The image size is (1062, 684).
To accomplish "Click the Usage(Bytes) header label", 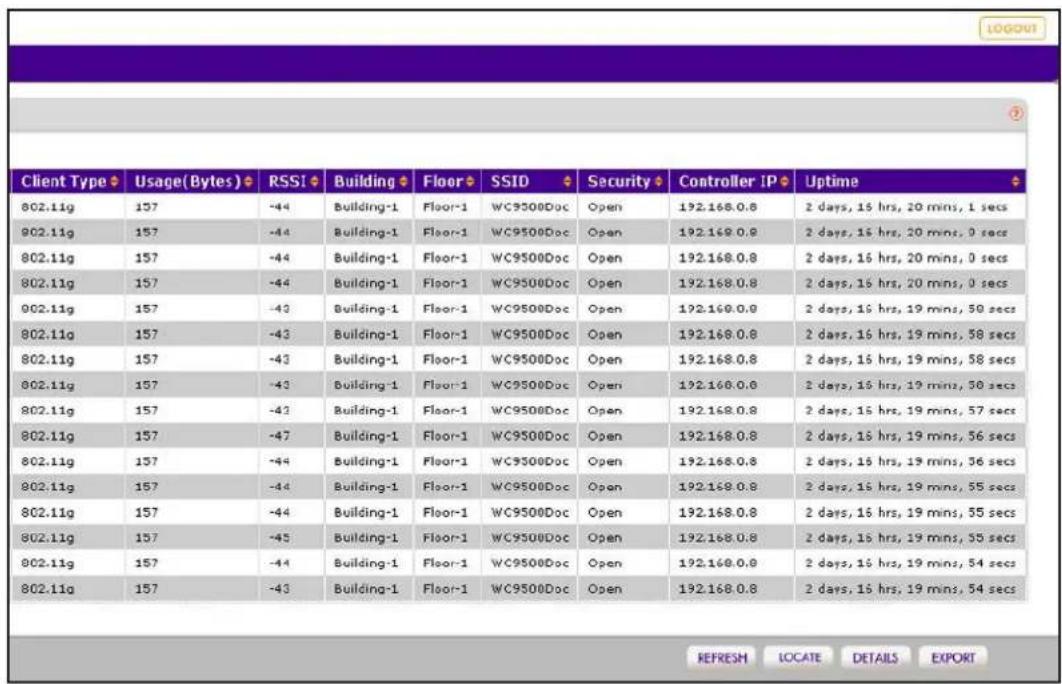I will tap(188, 181).
